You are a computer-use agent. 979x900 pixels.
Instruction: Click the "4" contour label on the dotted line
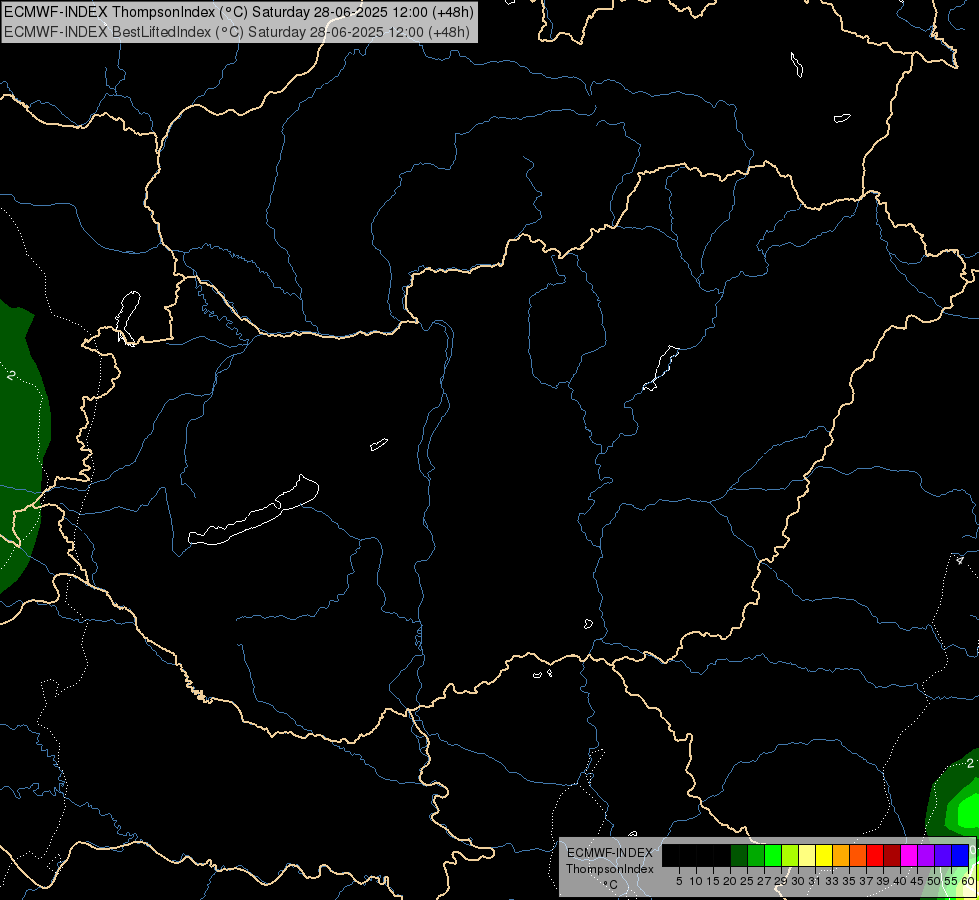tap(960, 560)
